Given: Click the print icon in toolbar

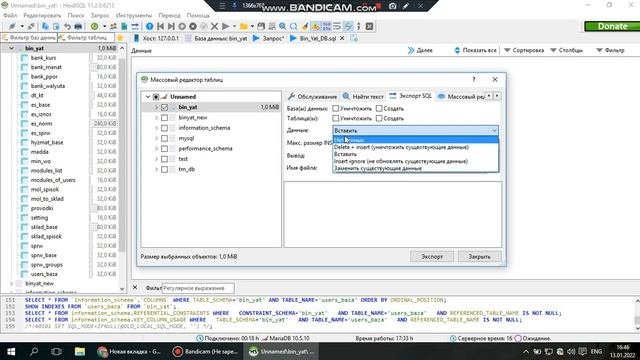Looking at the screenshot, I should click(78, 26).
